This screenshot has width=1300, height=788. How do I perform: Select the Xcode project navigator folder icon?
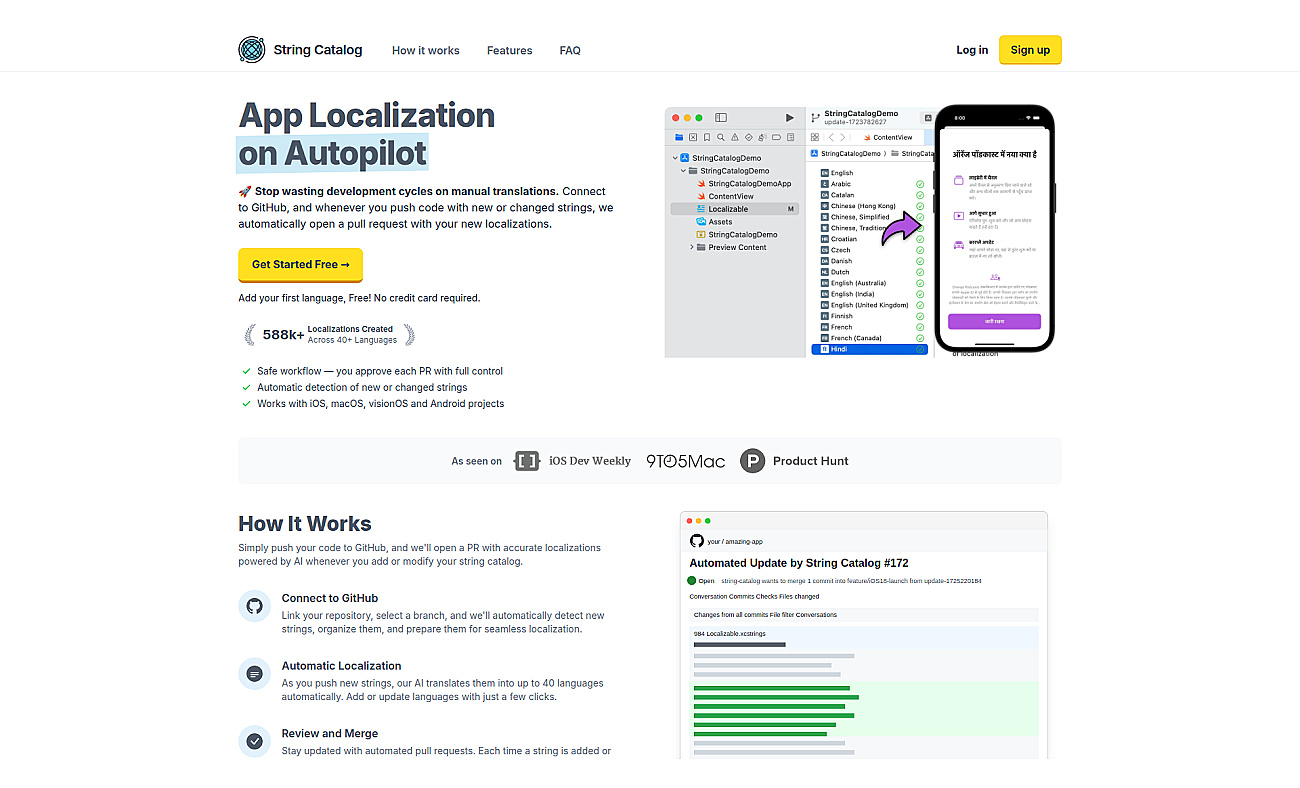(x=679, y=137)
